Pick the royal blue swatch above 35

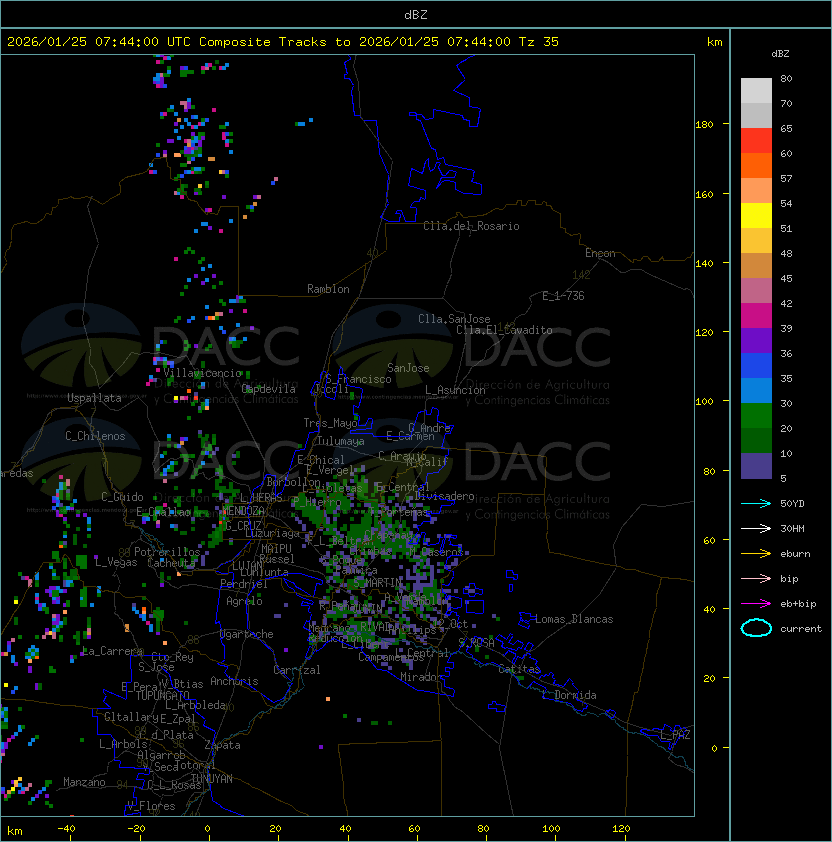[x=756, y=365]
